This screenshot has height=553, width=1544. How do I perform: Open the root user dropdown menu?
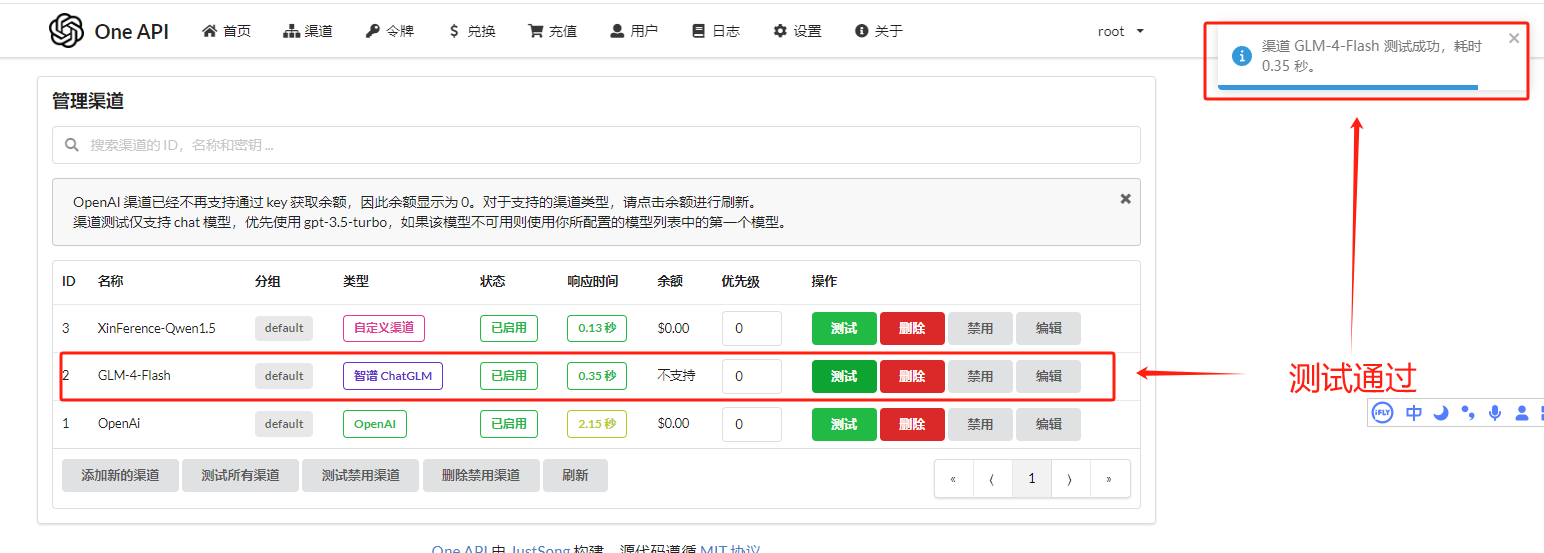point(1119,31)
